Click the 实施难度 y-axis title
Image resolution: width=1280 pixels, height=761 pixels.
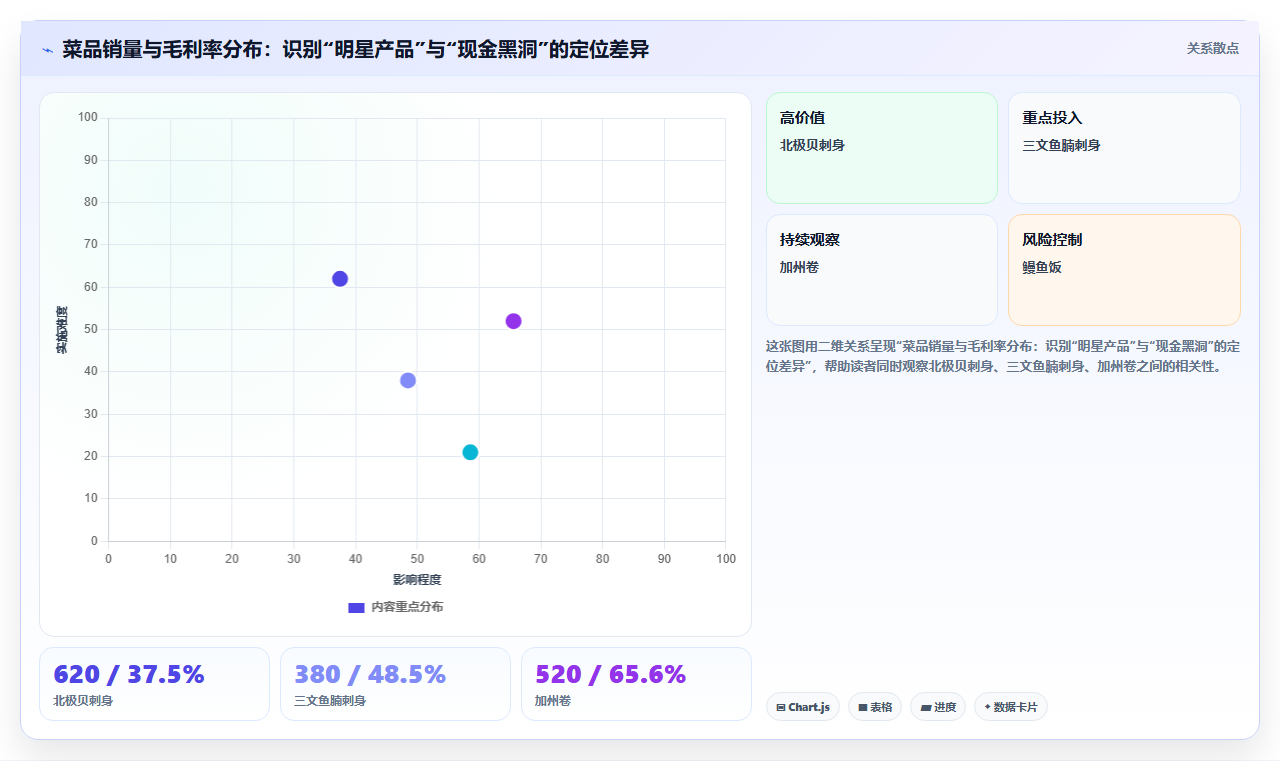tap(62, 330)
